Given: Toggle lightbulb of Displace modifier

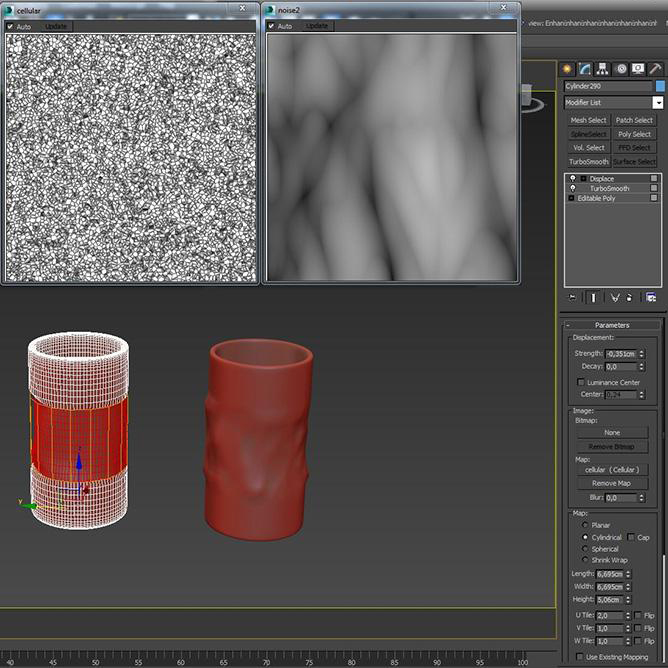Looking at the screenshot, I should pyautogui.click(x=573, y=179).
